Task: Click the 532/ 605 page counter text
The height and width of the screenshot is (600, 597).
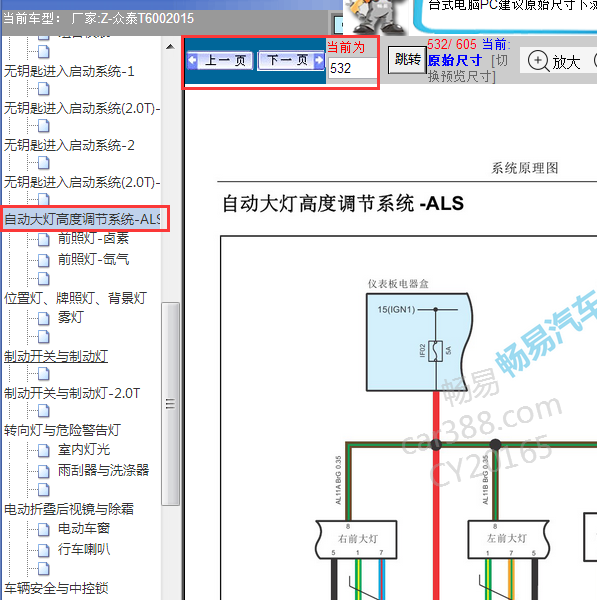Action: click(452, 44)
